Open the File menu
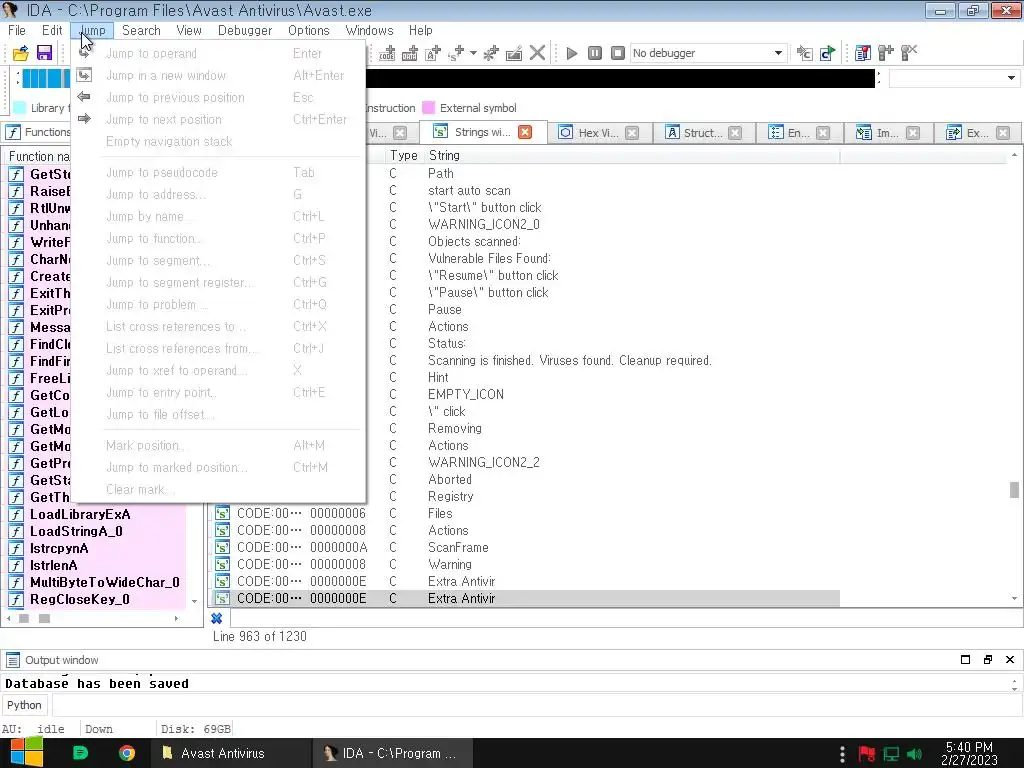This screenshot has width=1024, height=768. pyautogui.click(x=17, y=31)
